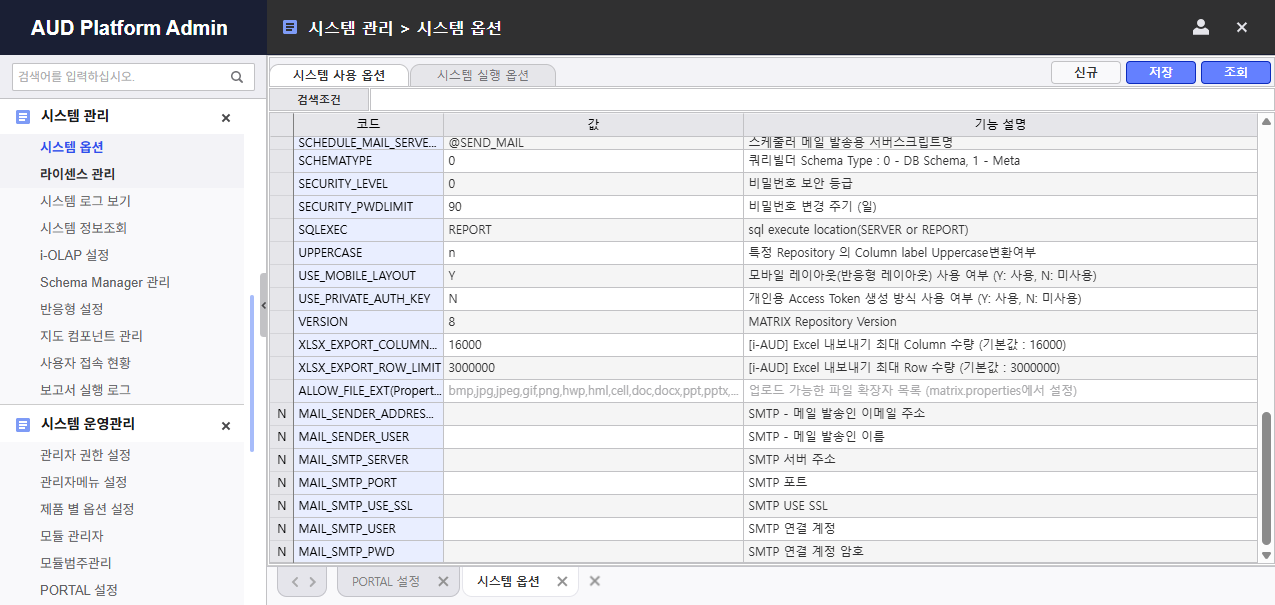Click the 시스템 관리 section document icon
This screenshot has height=605, width=1275.
(23, 117)
